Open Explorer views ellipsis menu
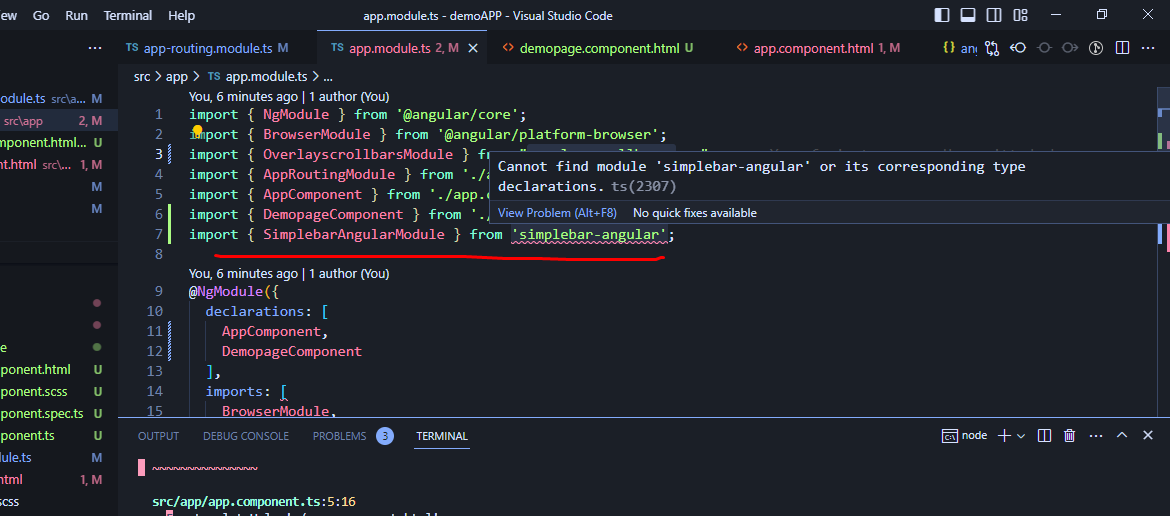Screen dimensions: 1170x516 95,48
